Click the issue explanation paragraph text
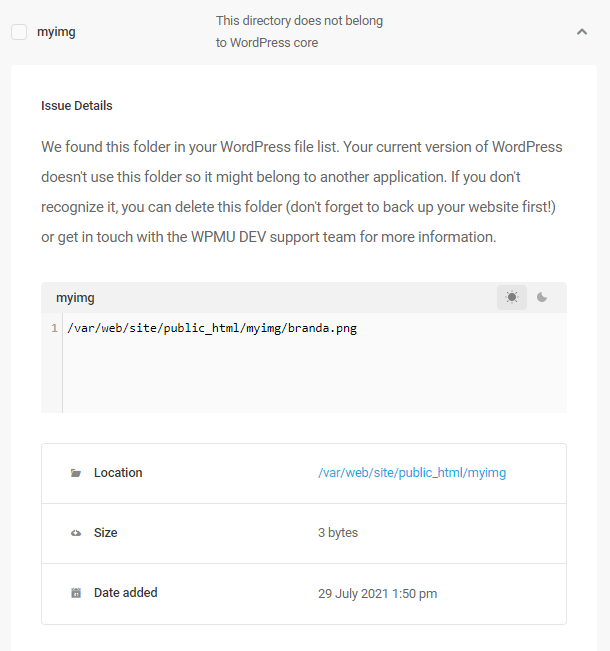Screen dimensions: 610x651 [x=302, y=192]
